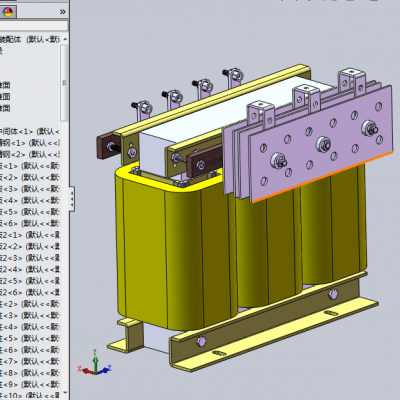The image size is (400, 400).
Task: Select the hex bolt on the lower bracket left
Action: pyautogui.click(x=201, y=341)
